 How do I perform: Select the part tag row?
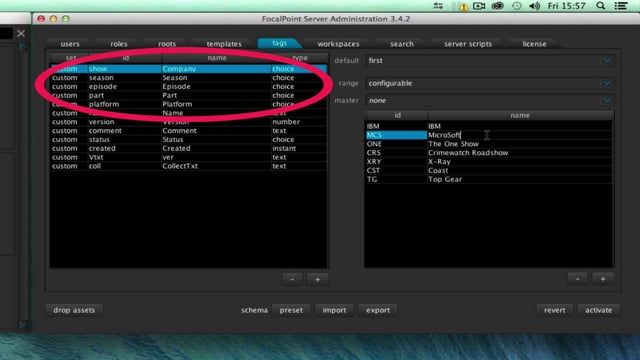click(x=188, y=95)
